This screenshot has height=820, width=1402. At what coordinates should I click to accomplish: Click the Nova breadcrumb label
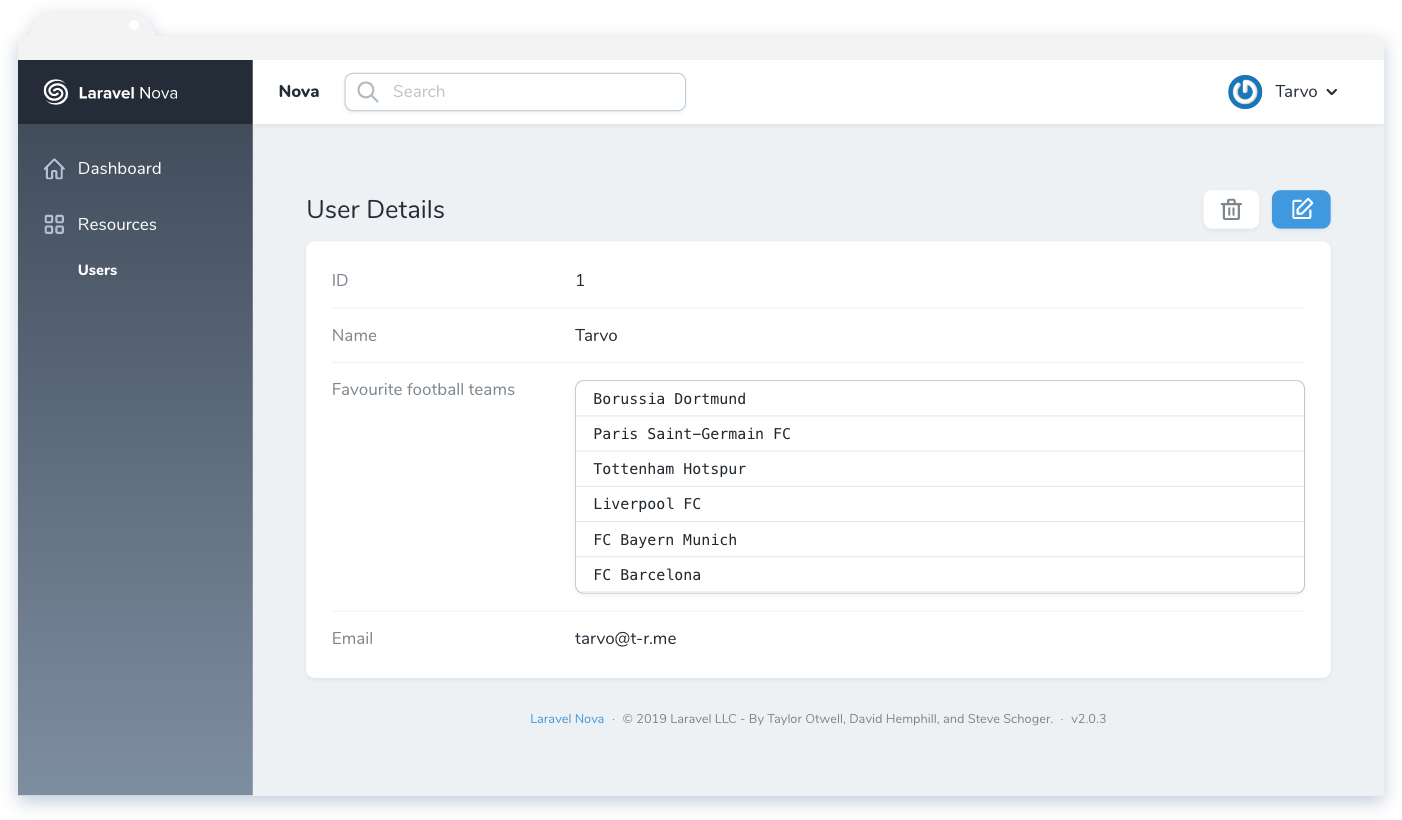tap(299, 91)
